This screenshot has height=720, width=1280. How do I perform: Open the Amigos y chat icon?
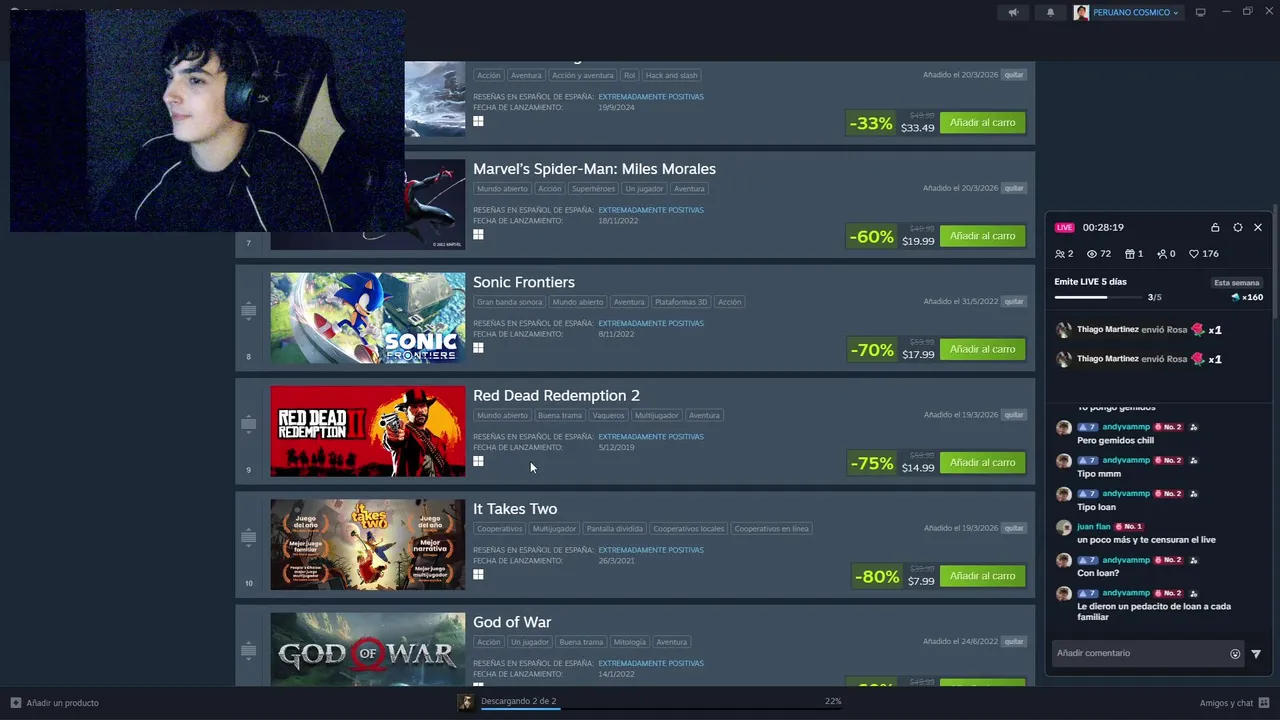point(1264,702)
